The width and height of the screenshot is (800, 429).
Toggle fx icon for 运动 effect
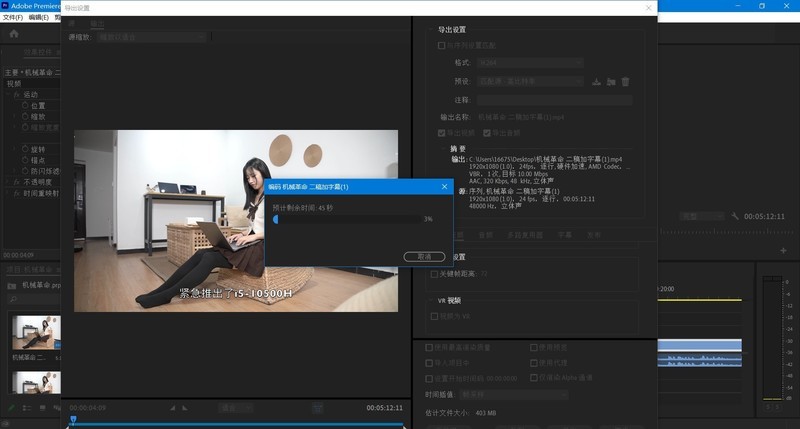[17, 94]
